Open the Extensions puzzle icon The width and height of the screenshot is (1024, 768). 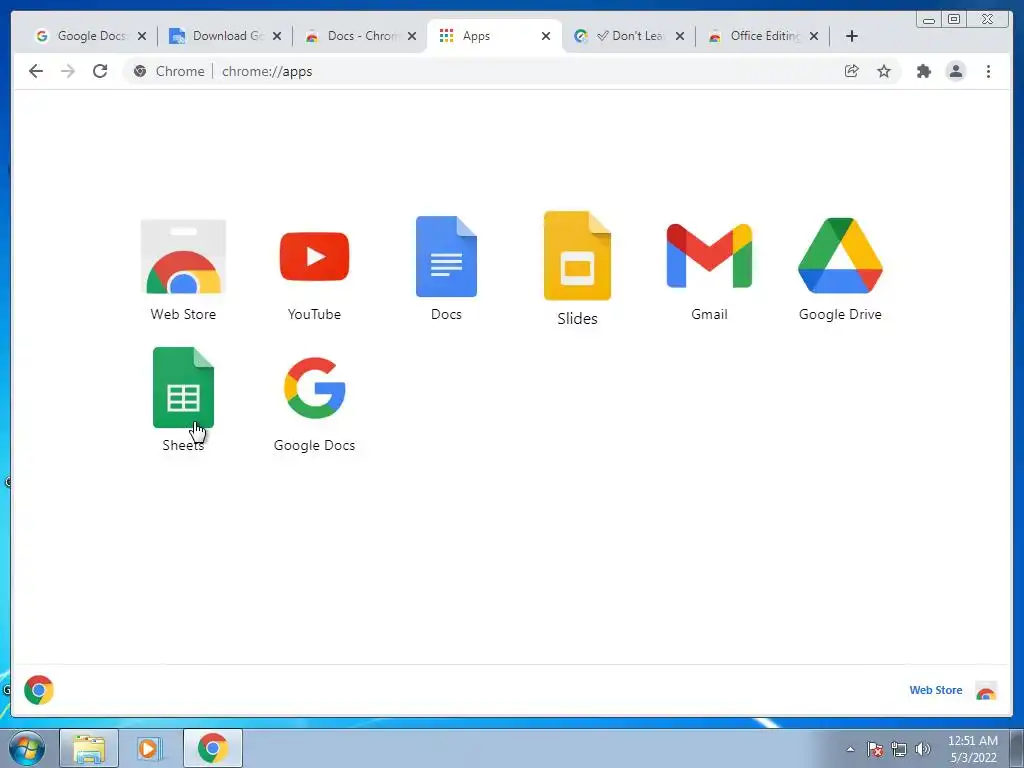coord(923,71)
